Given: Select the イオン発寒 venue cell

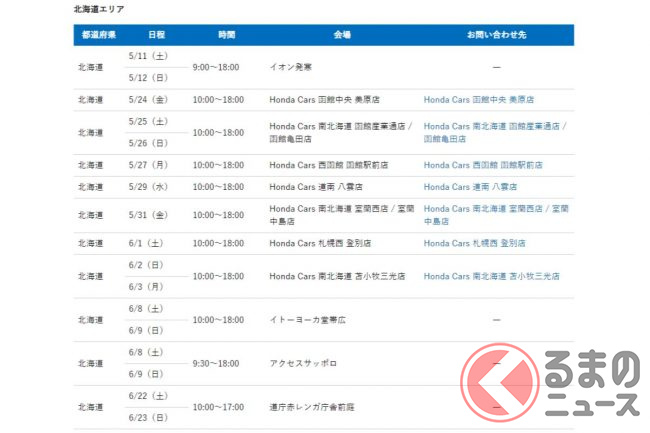Looking at the screenshot, I should pos(291,67).
